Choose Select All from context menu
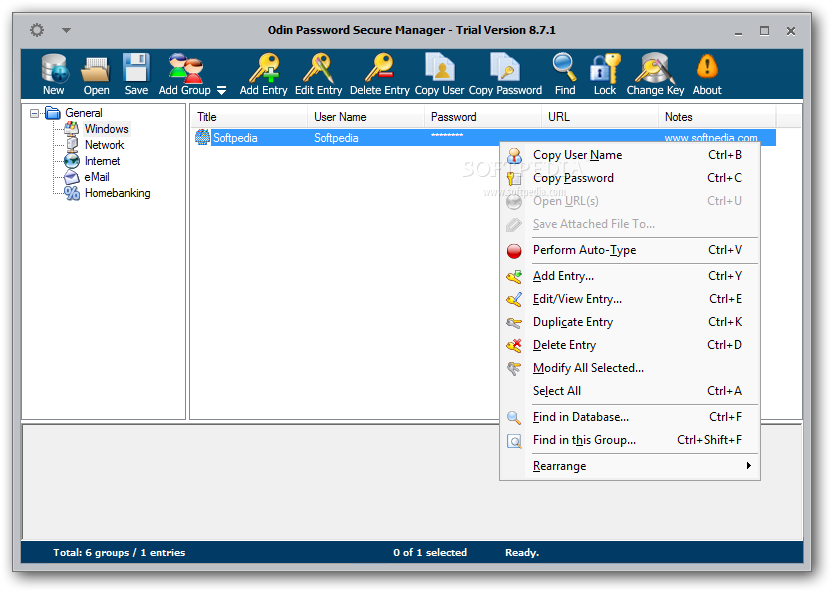832x592 pixels. tap(630, 391)
